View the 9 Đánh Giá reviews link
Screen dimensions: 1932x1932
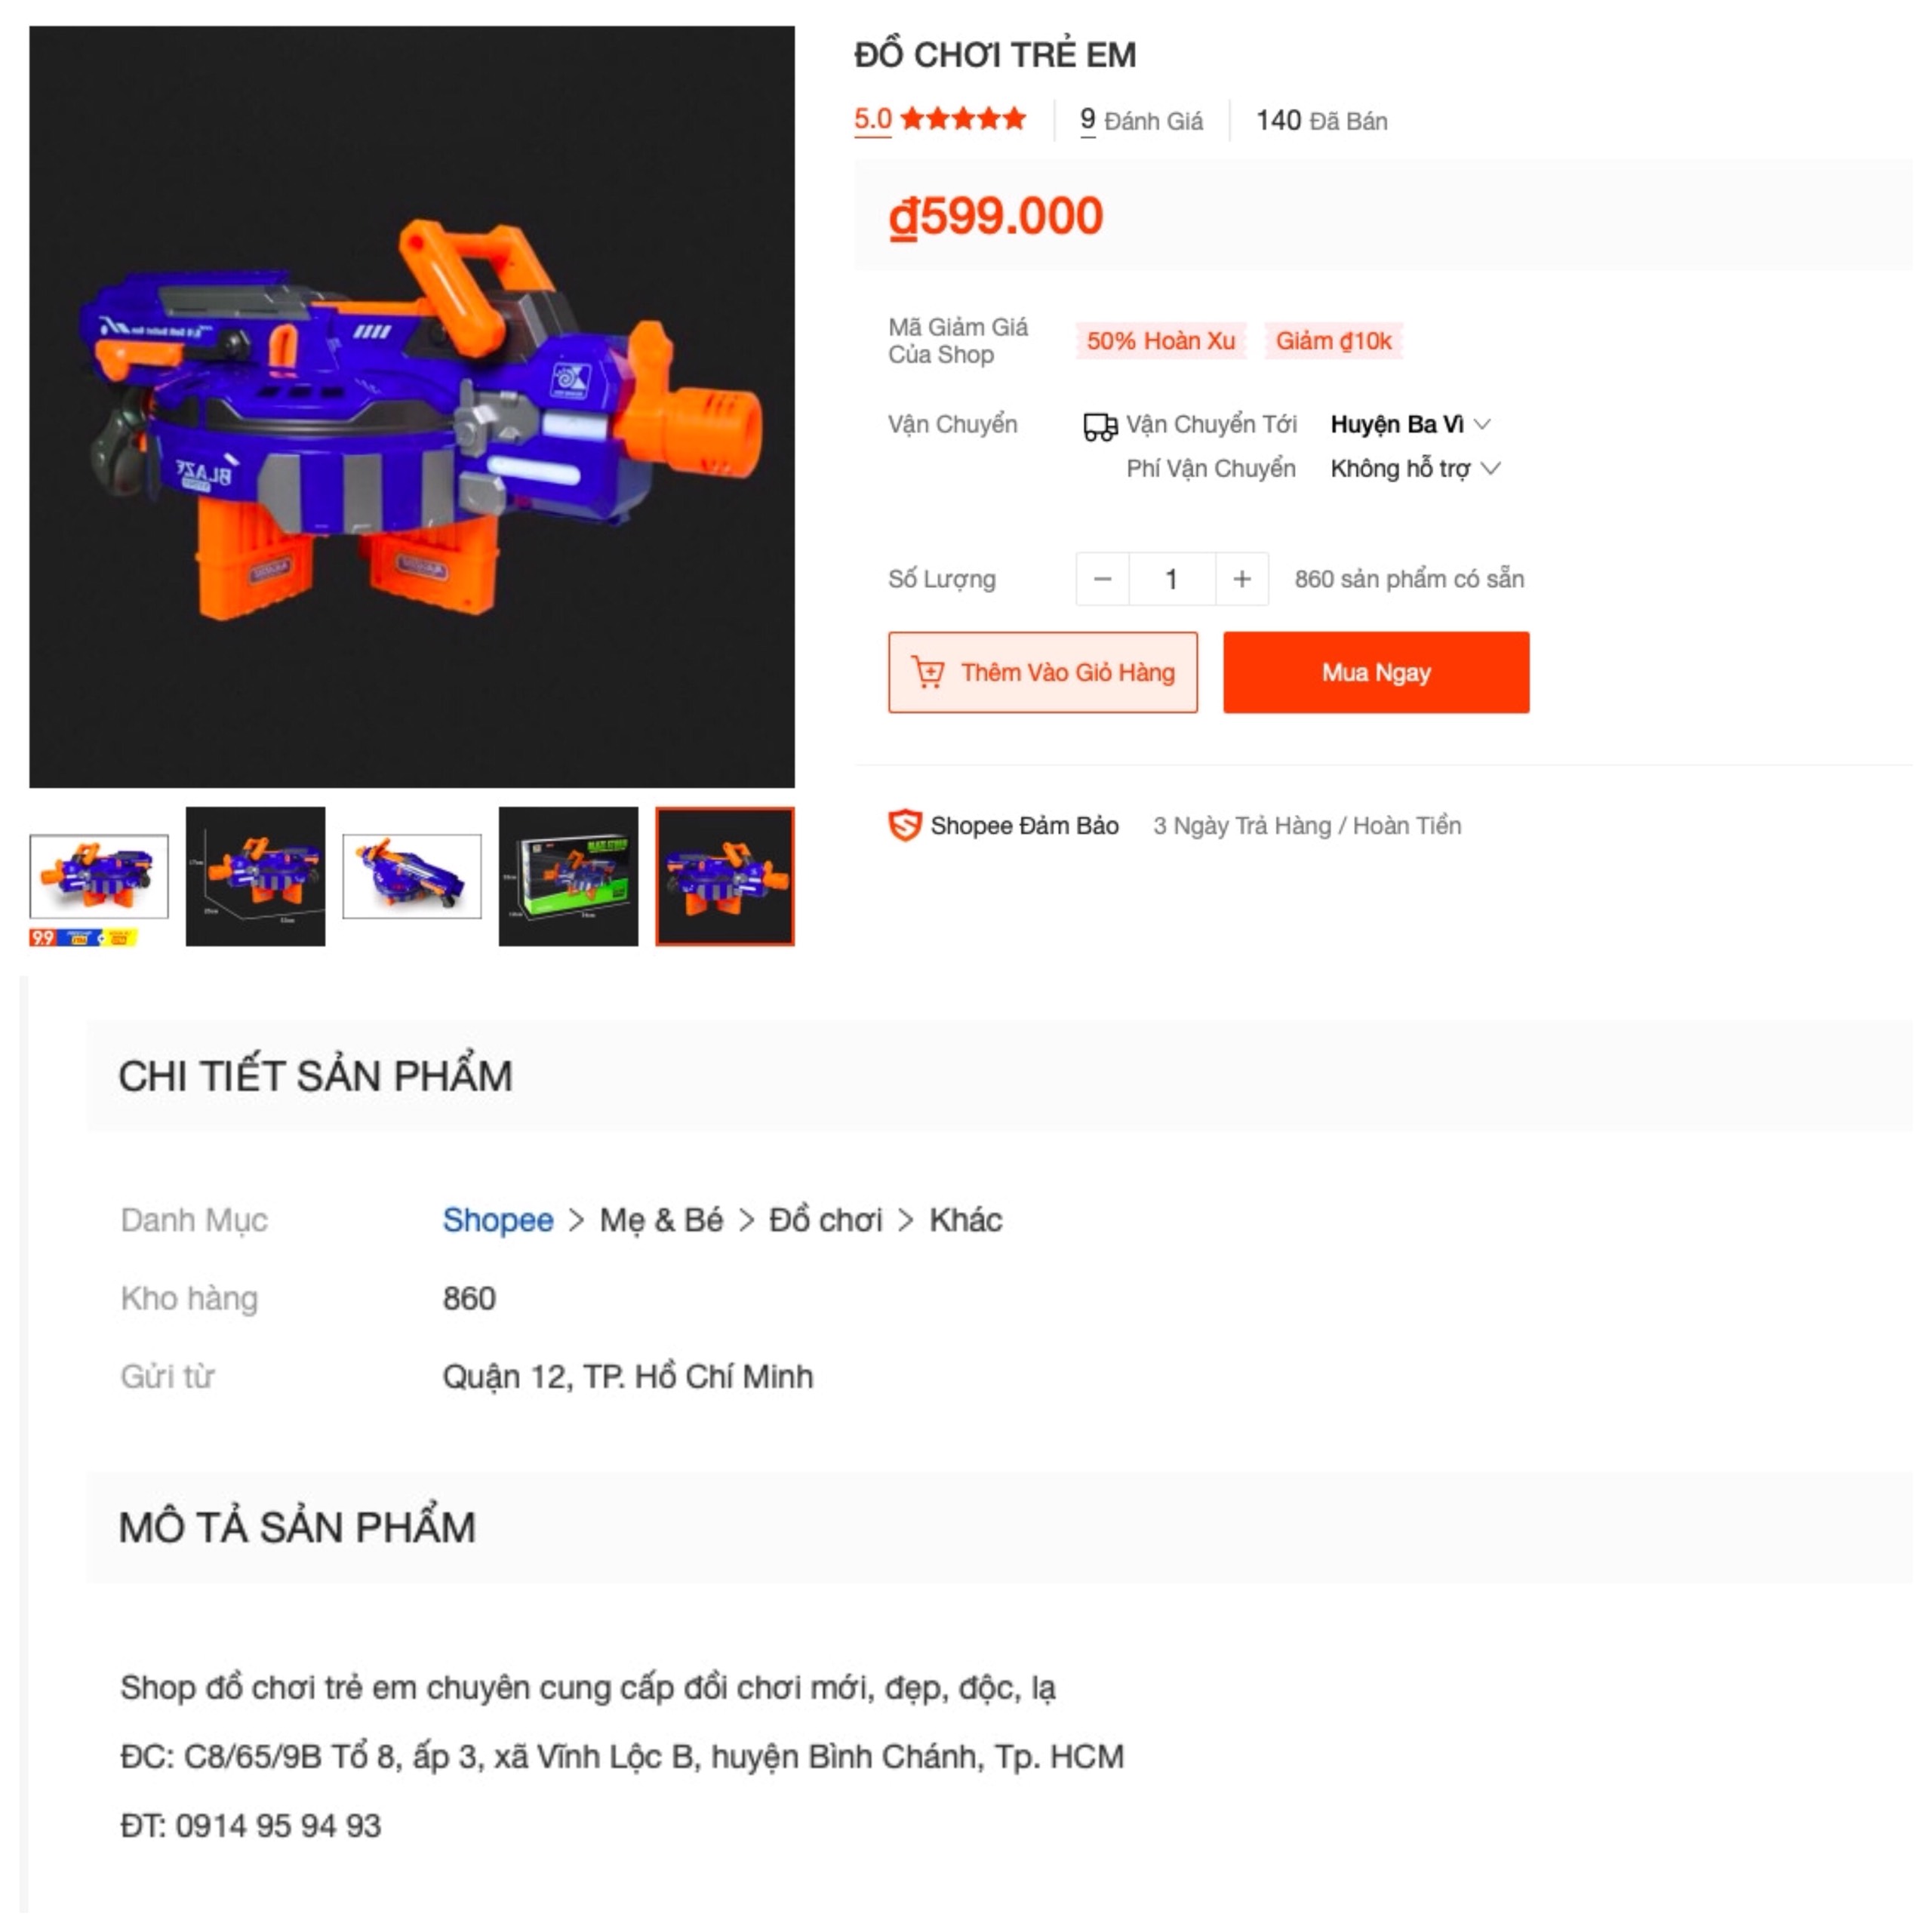(1141, 121)
